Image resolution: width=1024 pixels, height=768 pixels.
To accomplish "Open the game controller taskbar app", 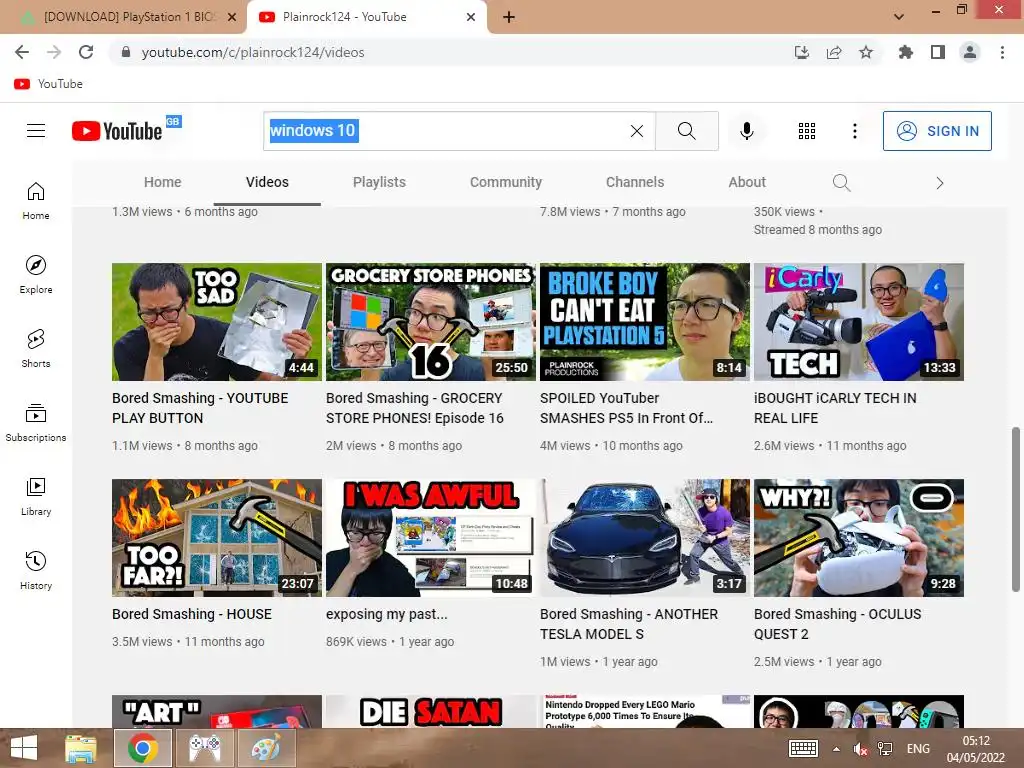I will [204, 748].
